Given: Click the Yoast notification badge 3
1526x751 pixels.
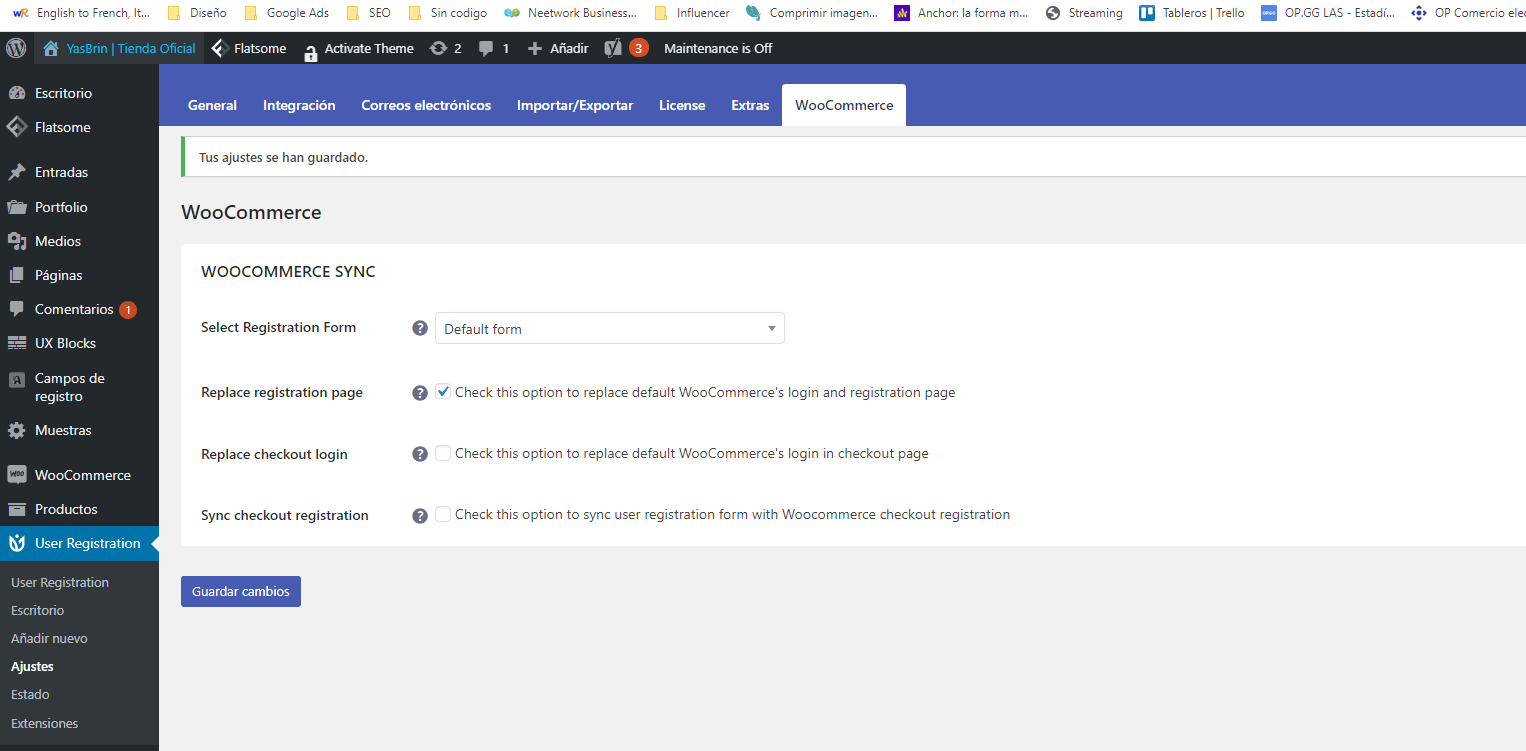Looking at the screenshot, I should click(639, 48).
